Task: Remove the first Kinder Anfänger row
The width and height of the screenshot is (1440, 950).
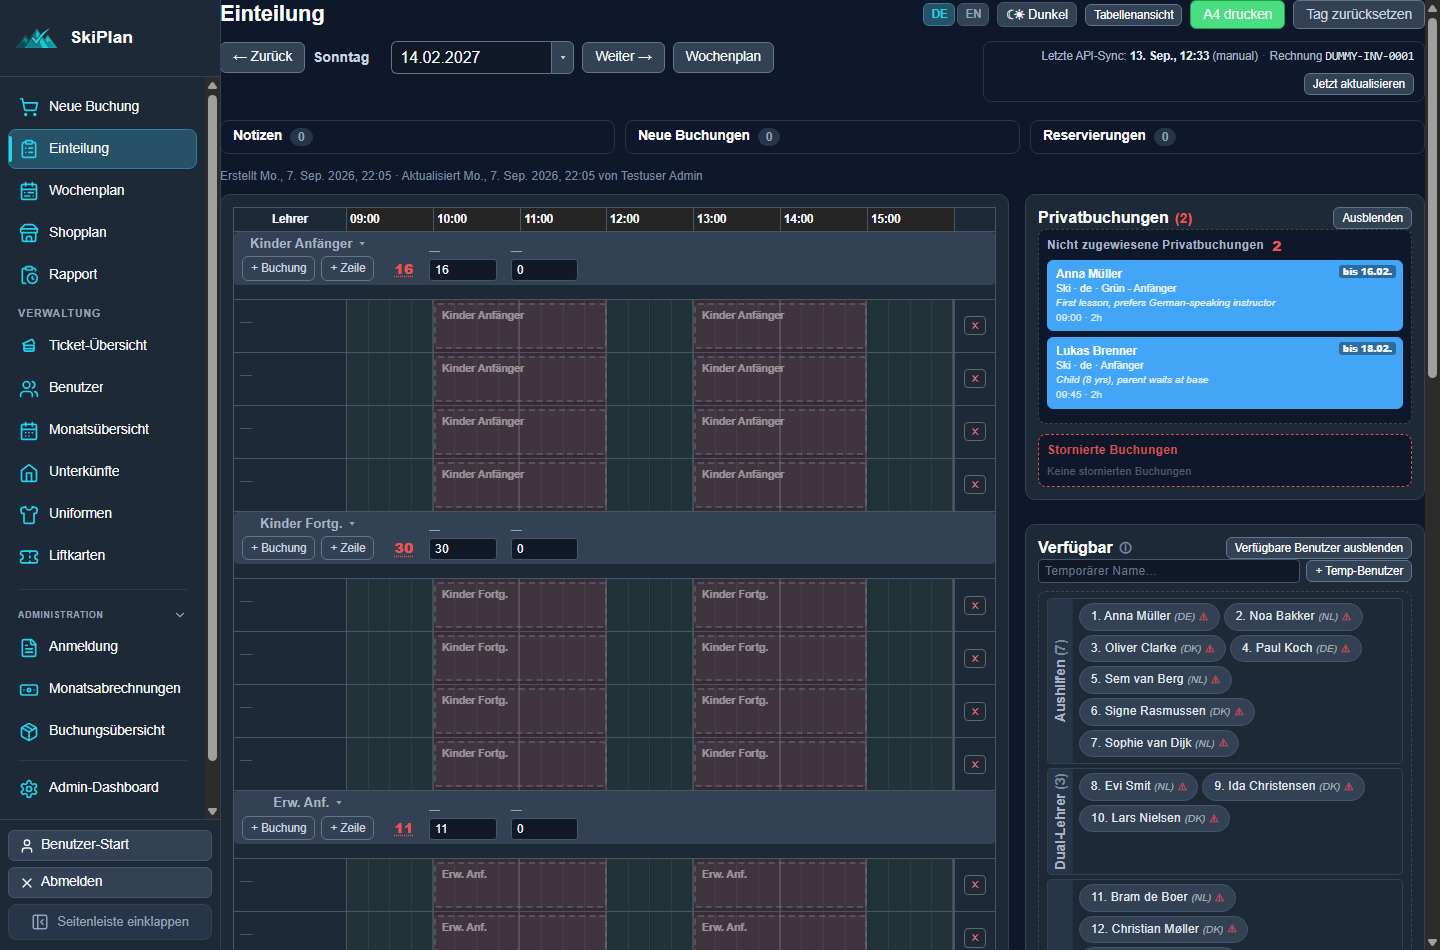Action: tap(975, 326)
